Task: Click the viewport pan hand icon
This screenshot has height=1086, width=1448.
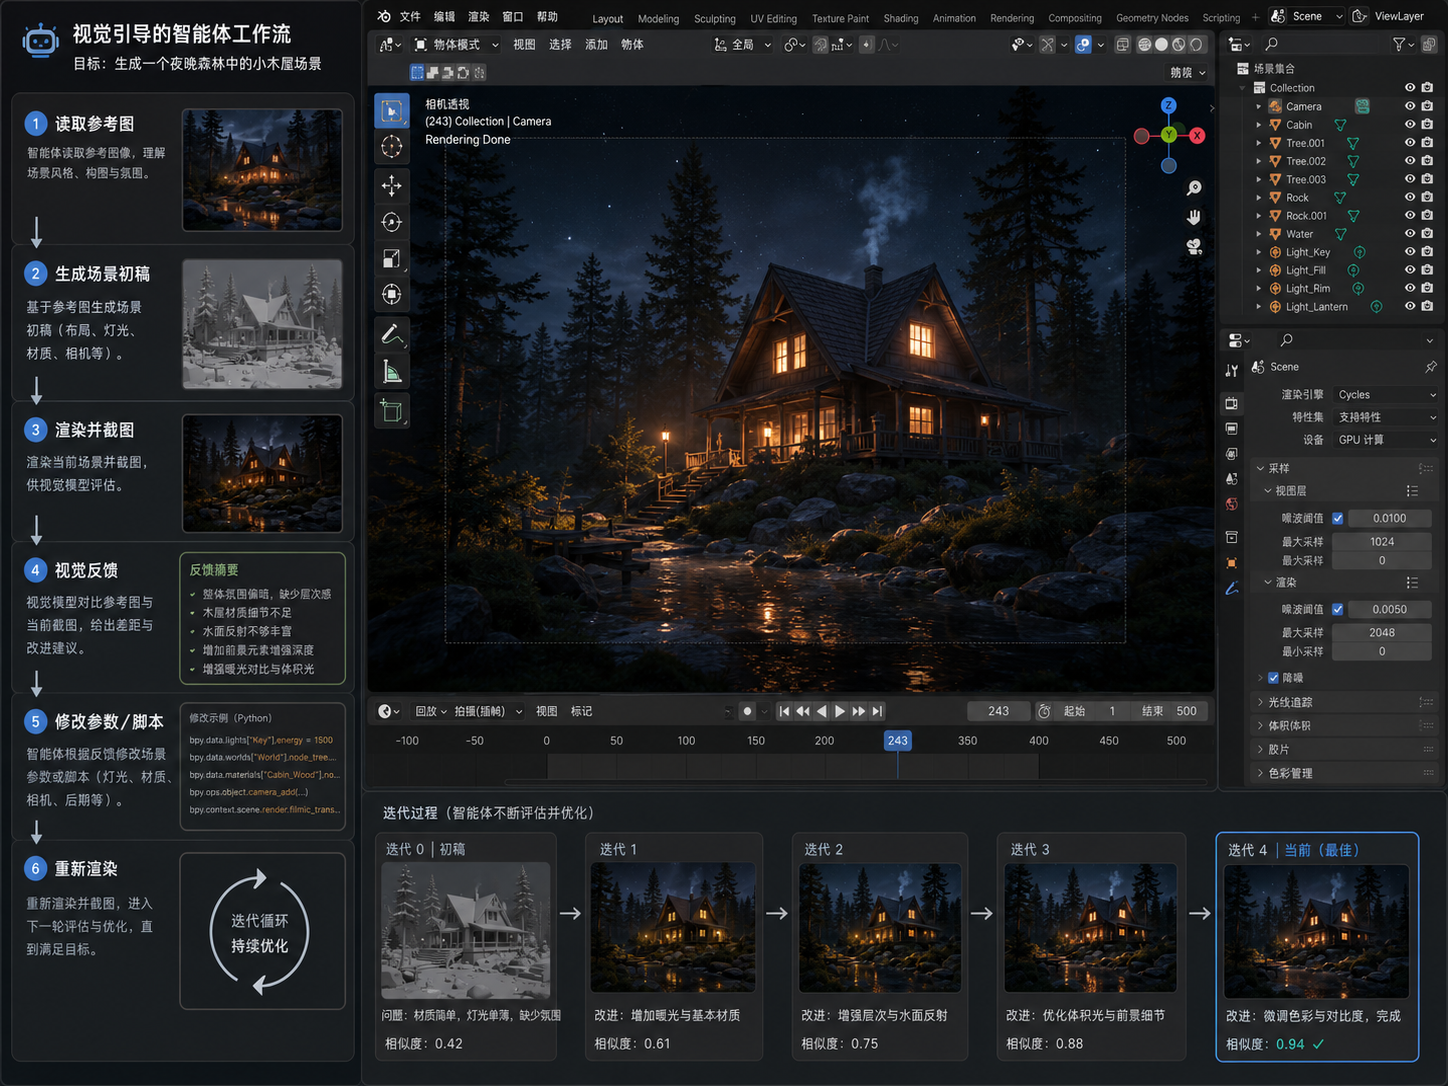Action: point(1194,217)
